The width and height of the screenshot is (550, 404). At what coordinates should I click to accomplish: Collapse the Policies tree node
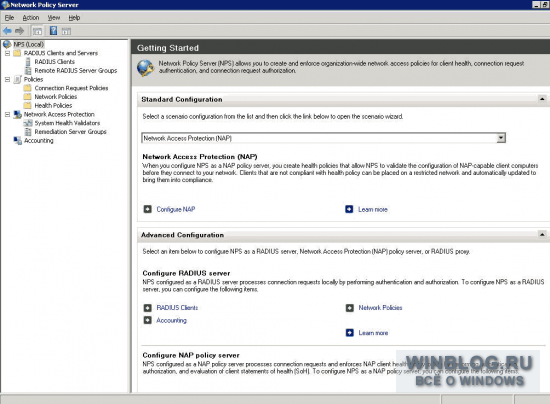pyautogui.click(x=7, y=80)
